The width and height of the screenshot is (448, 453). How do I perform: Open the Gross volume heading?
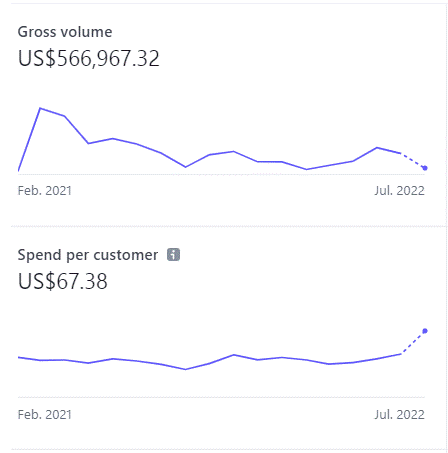pos(65,32)
